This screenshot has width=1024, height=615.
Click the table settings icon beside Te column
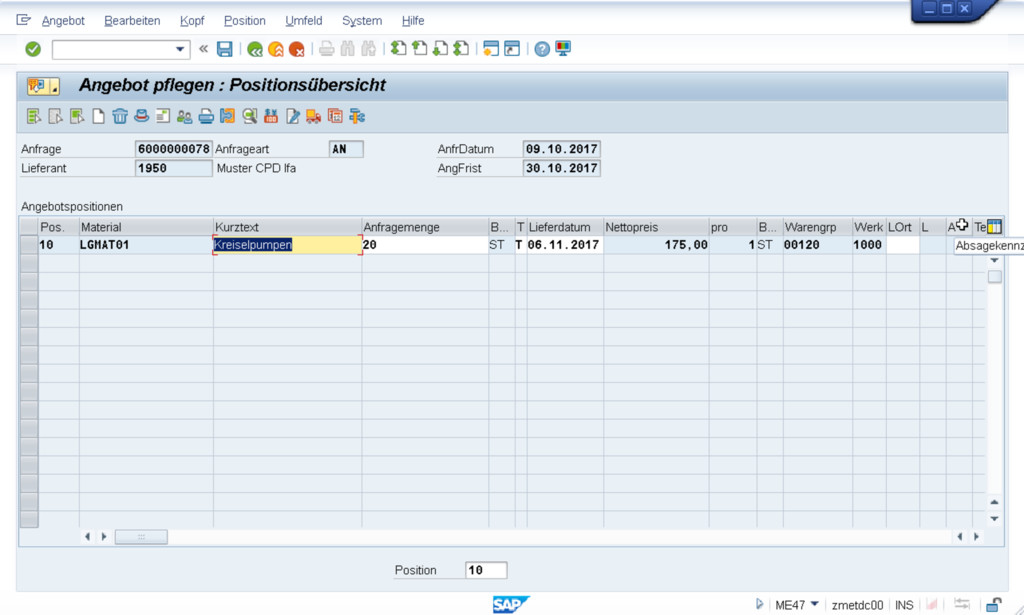994,227
